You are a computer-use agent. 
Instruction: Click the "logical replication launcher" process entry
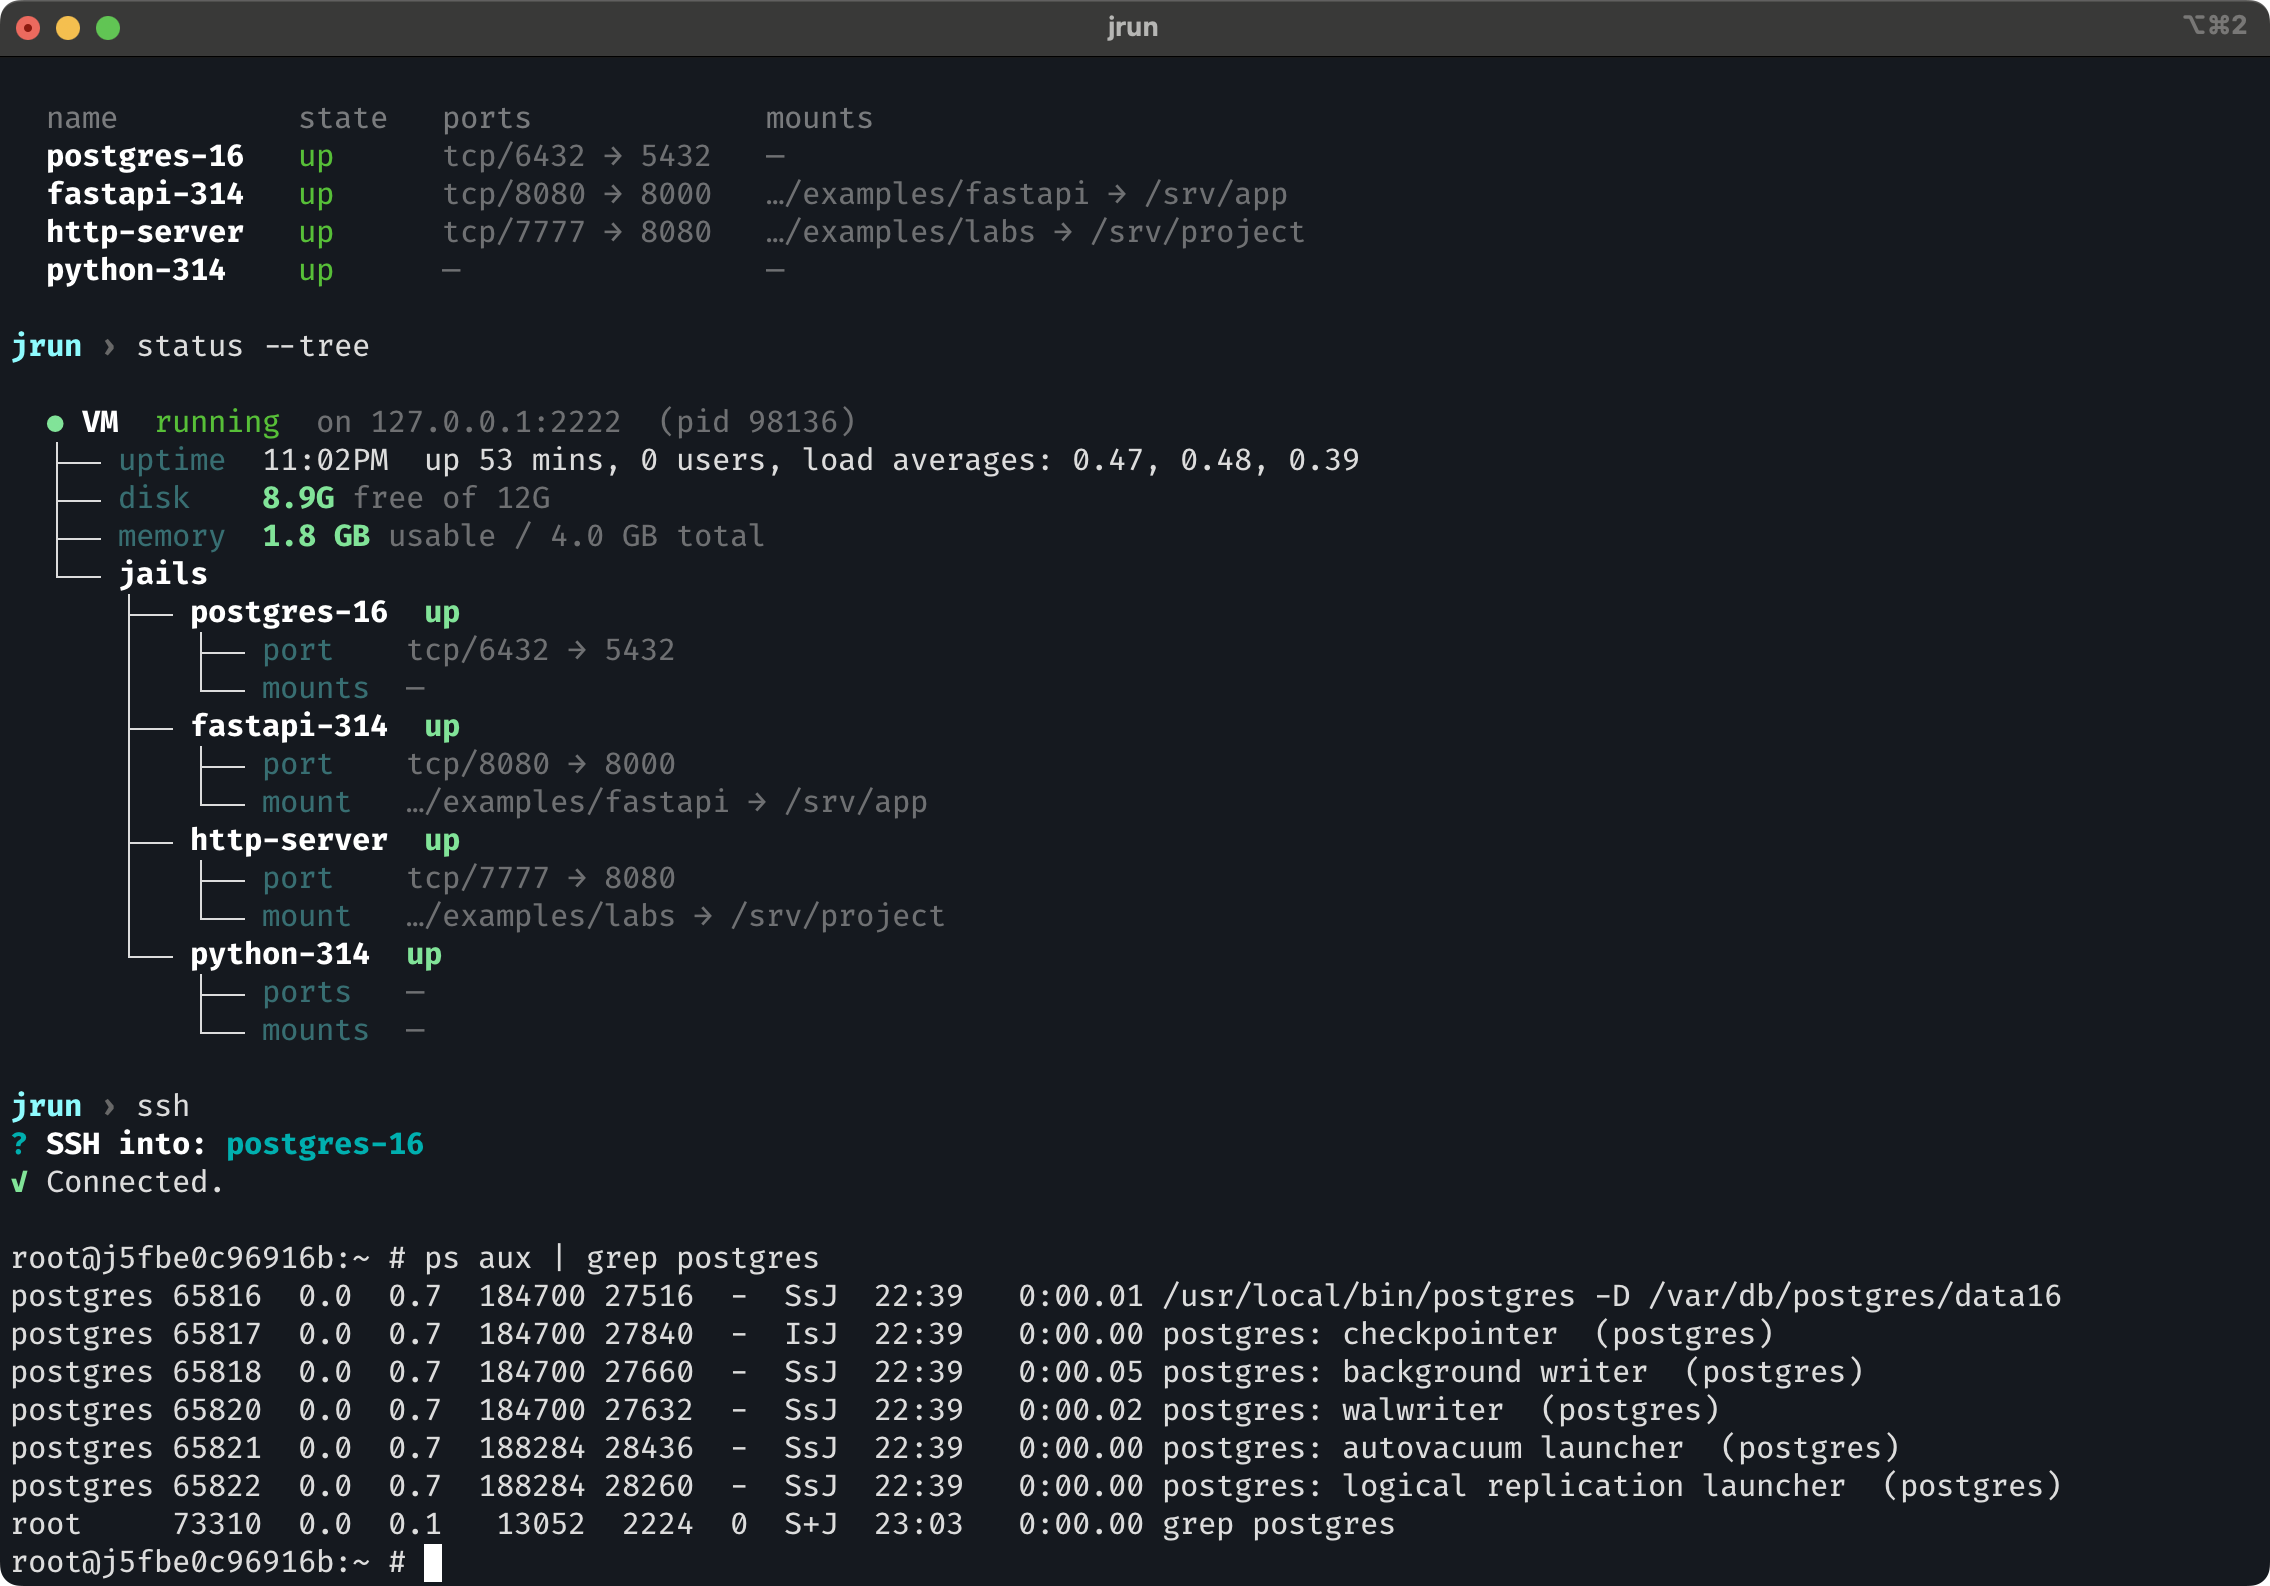1594,1486
